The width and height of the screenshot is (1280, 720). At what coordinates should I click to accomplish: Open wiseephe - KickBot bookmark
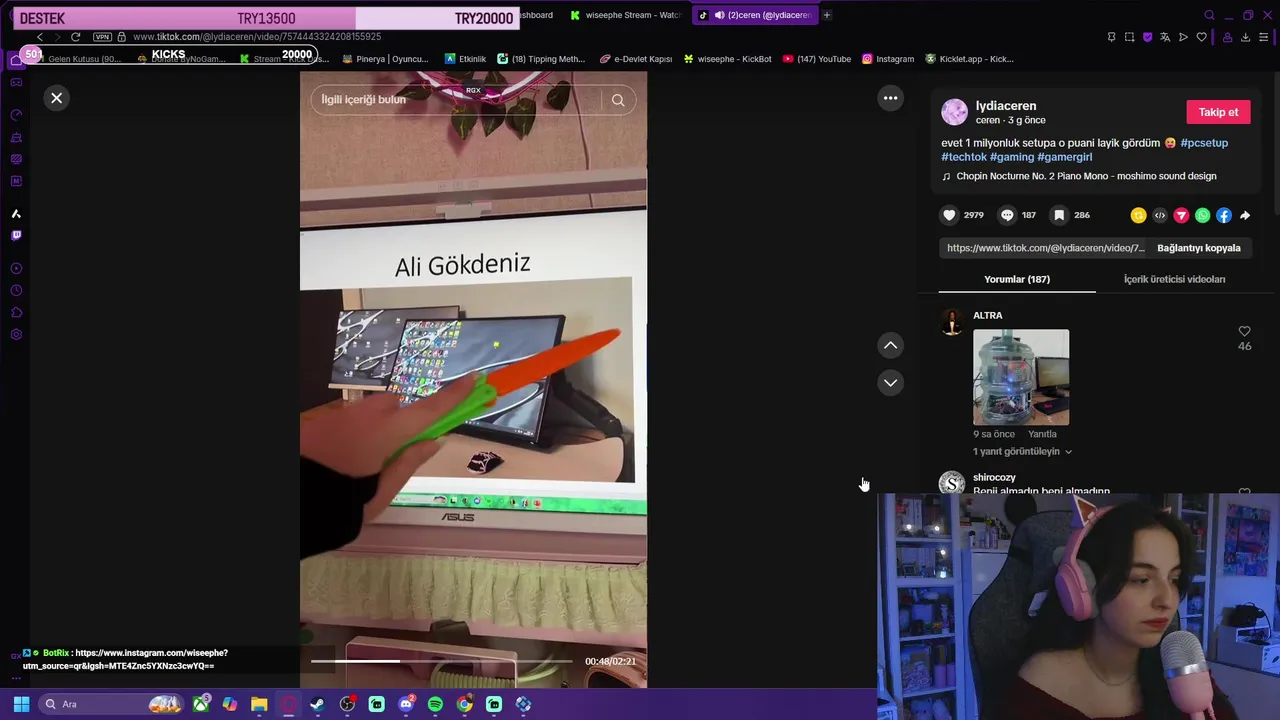[x=727, y=59]
